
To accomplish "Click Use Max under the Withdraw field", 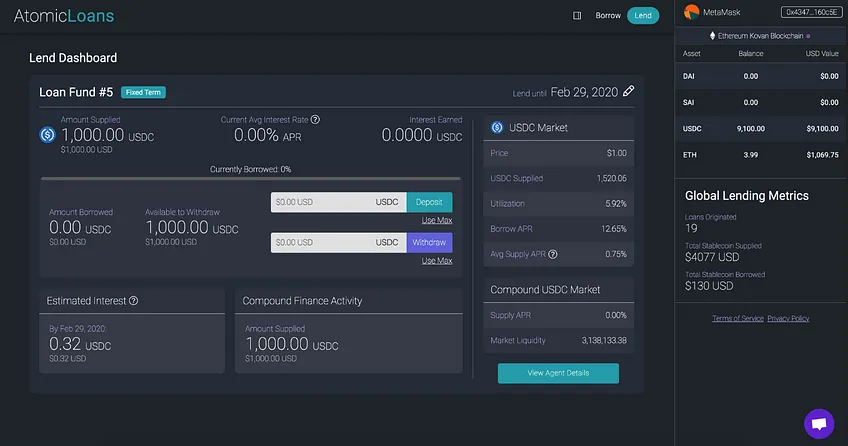I will [437, 261].
